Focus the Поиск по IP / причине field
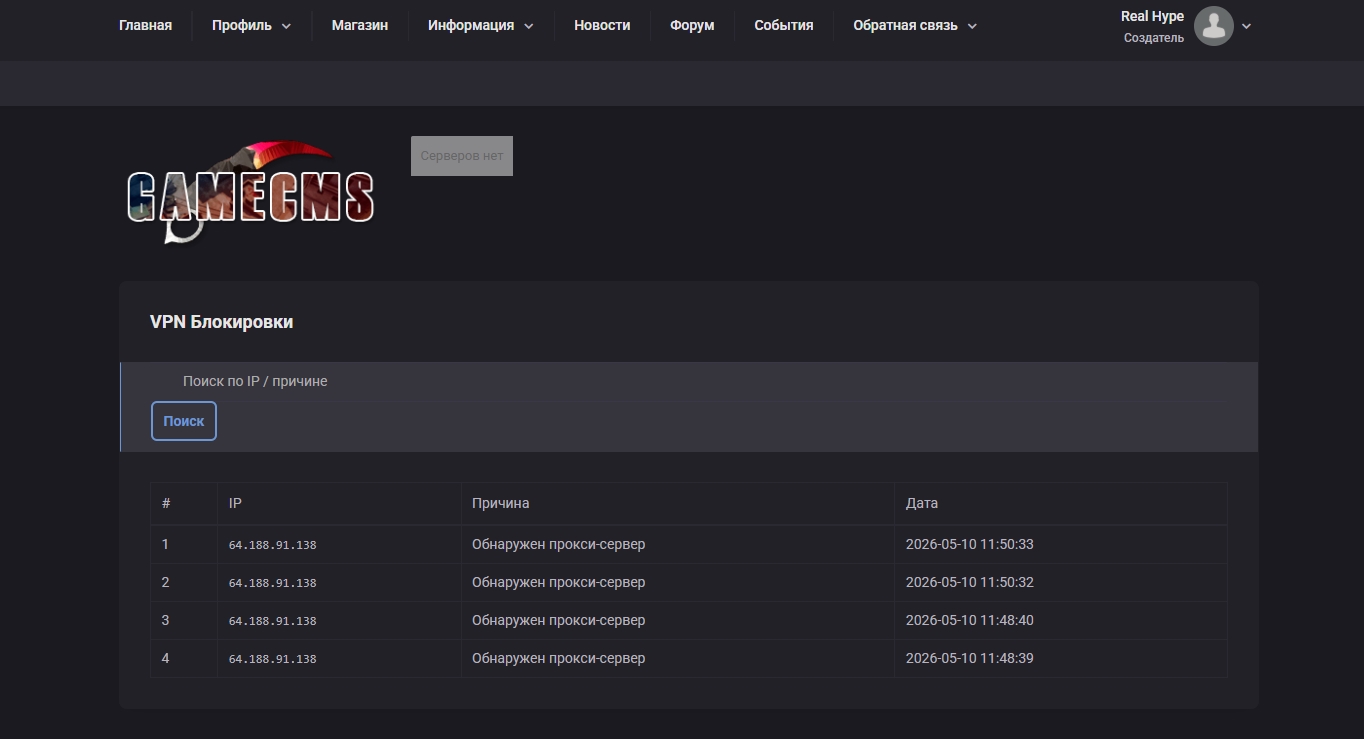Screen dimensions: 1364x739 (x=688, y=381)
